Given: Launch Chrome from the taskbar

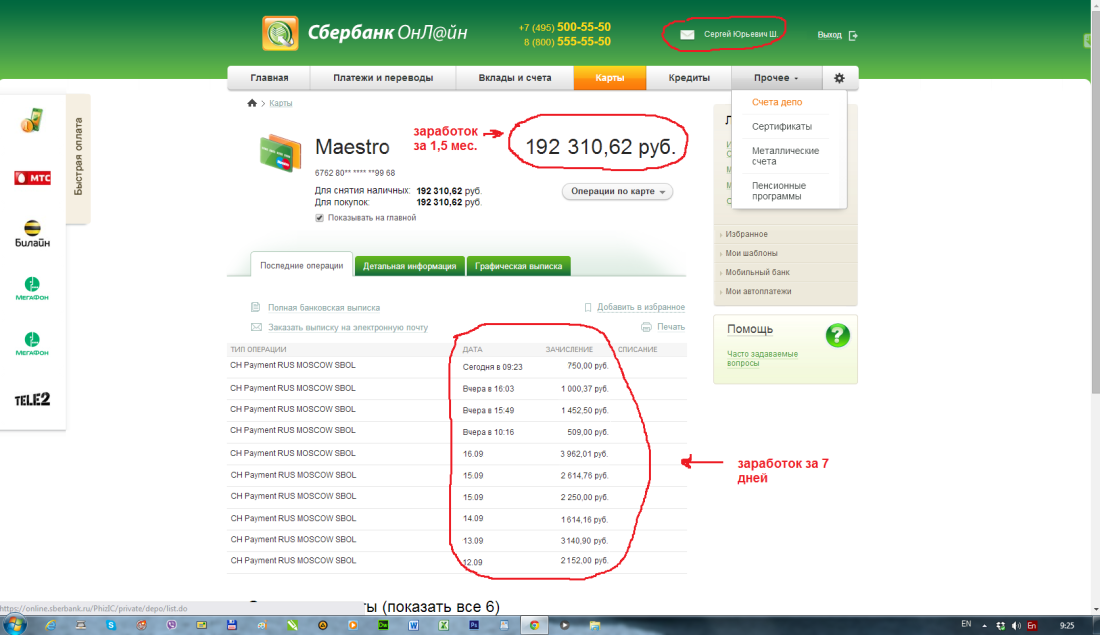Looking at the screenshot, I should click(x=533, y=623).
